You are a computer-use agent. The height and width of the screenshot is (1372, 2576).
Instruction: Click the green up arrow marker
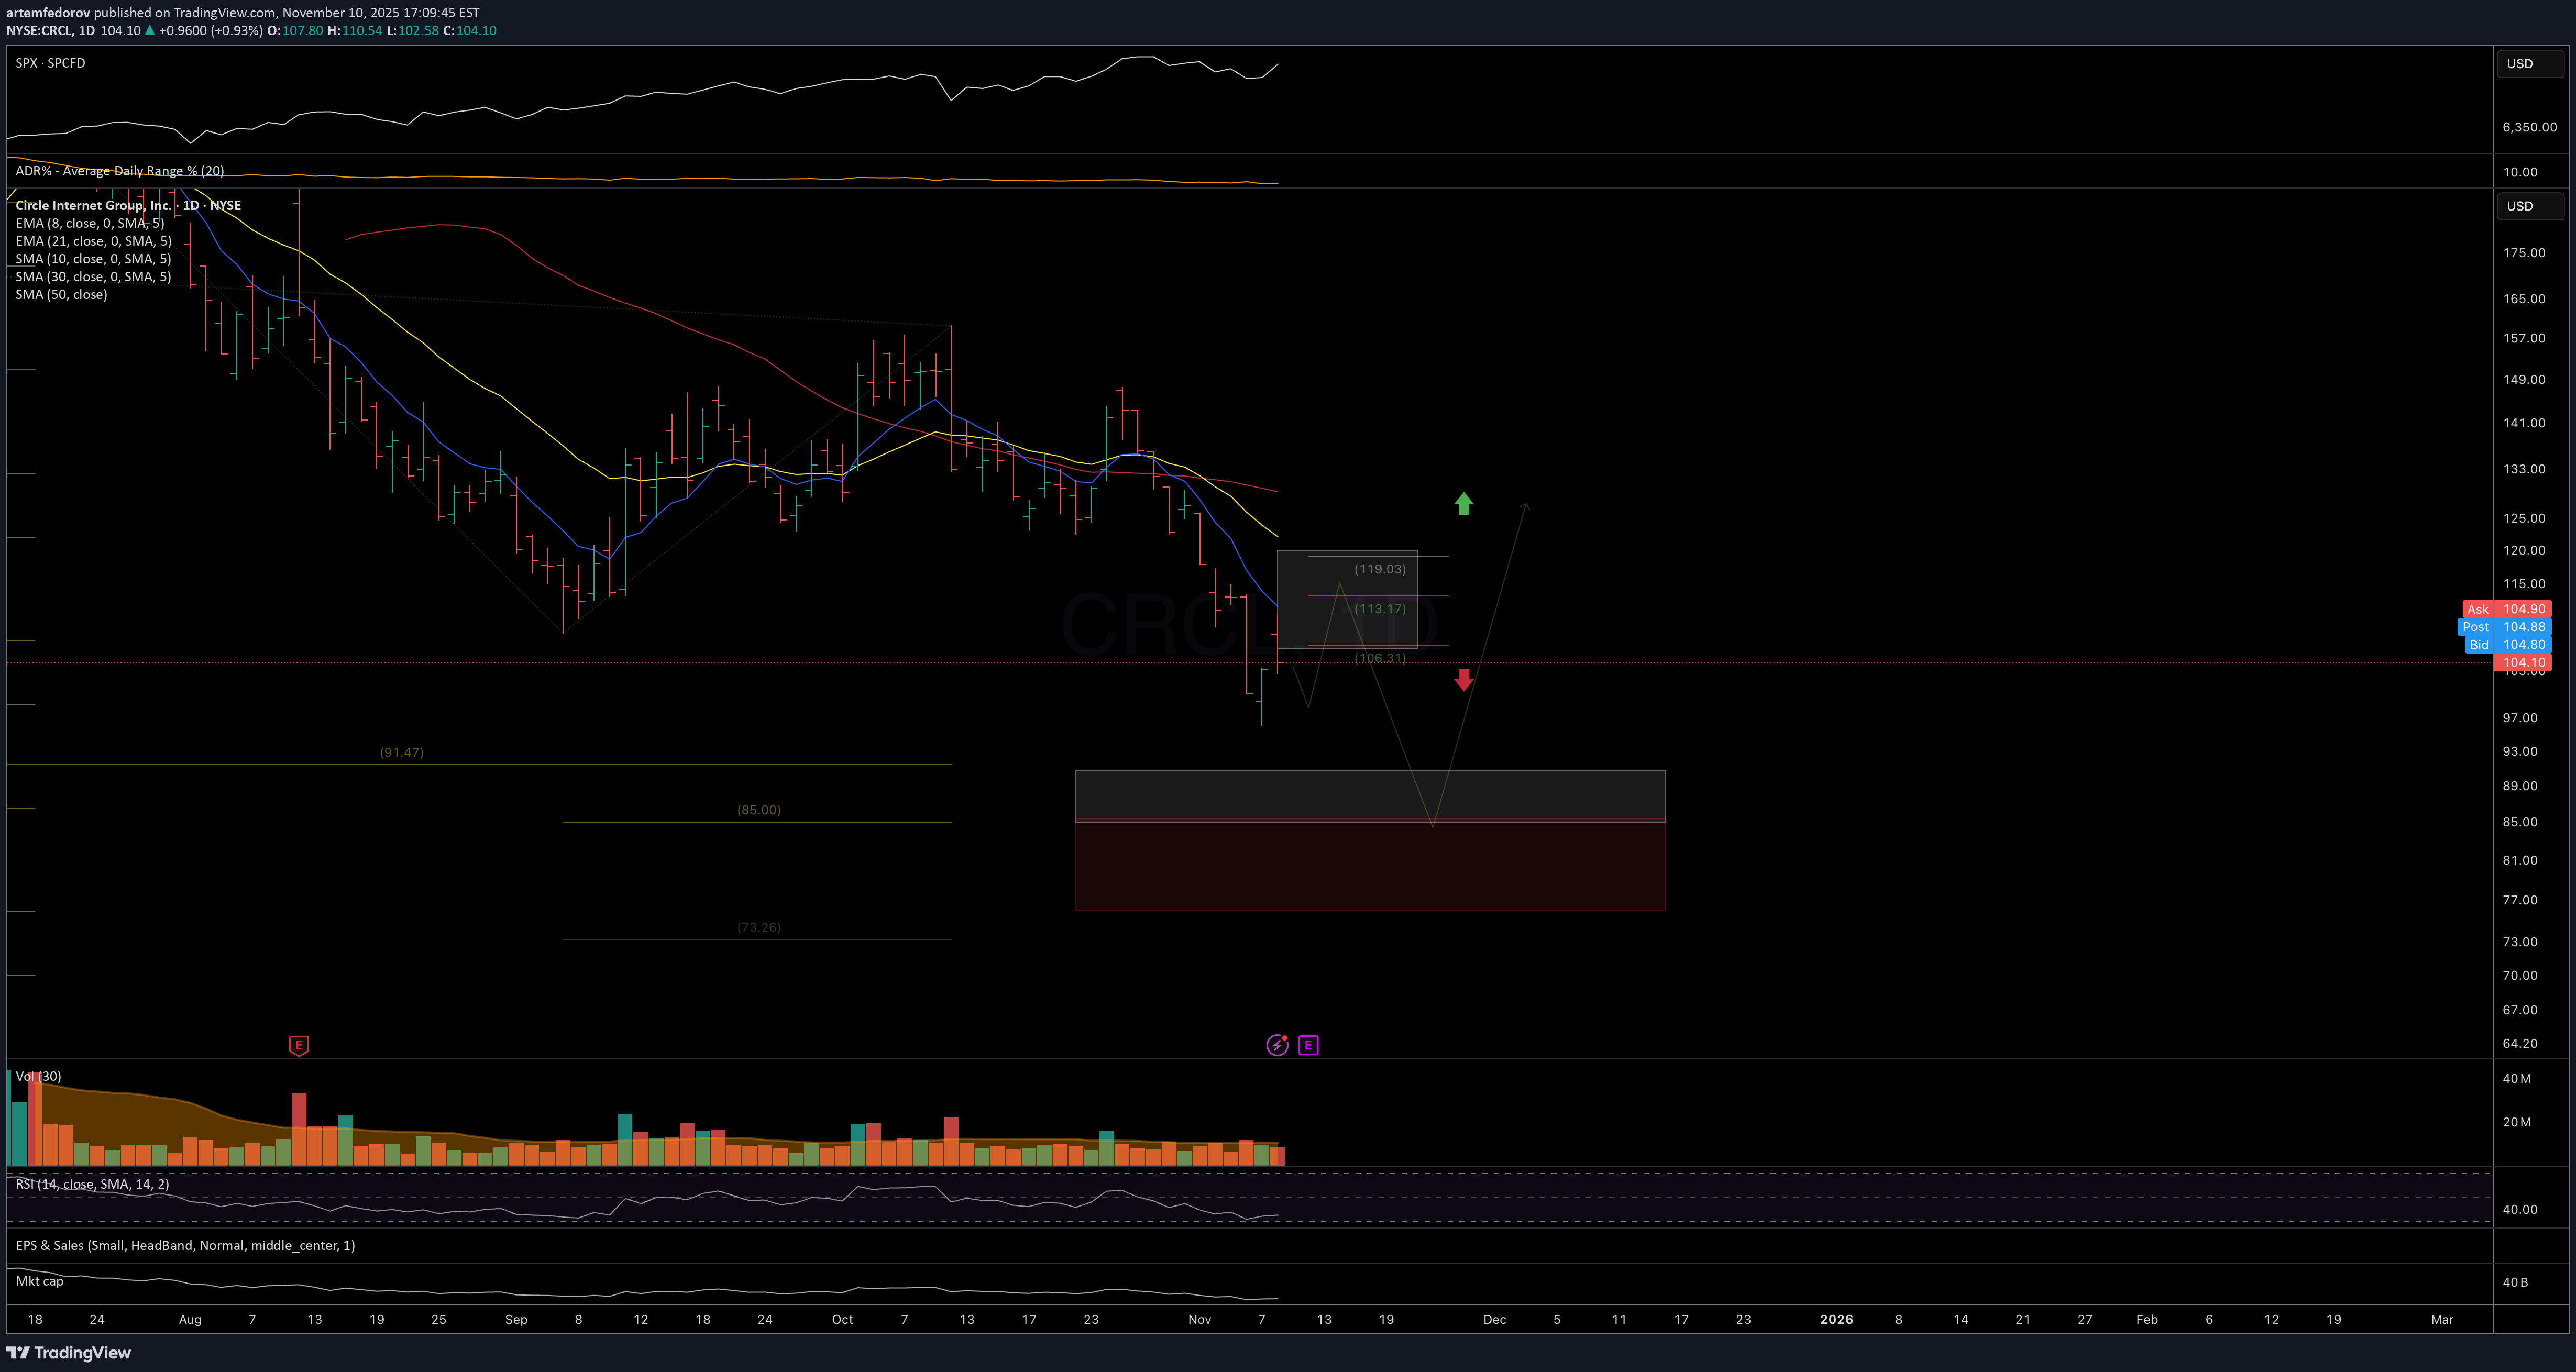1463,503
